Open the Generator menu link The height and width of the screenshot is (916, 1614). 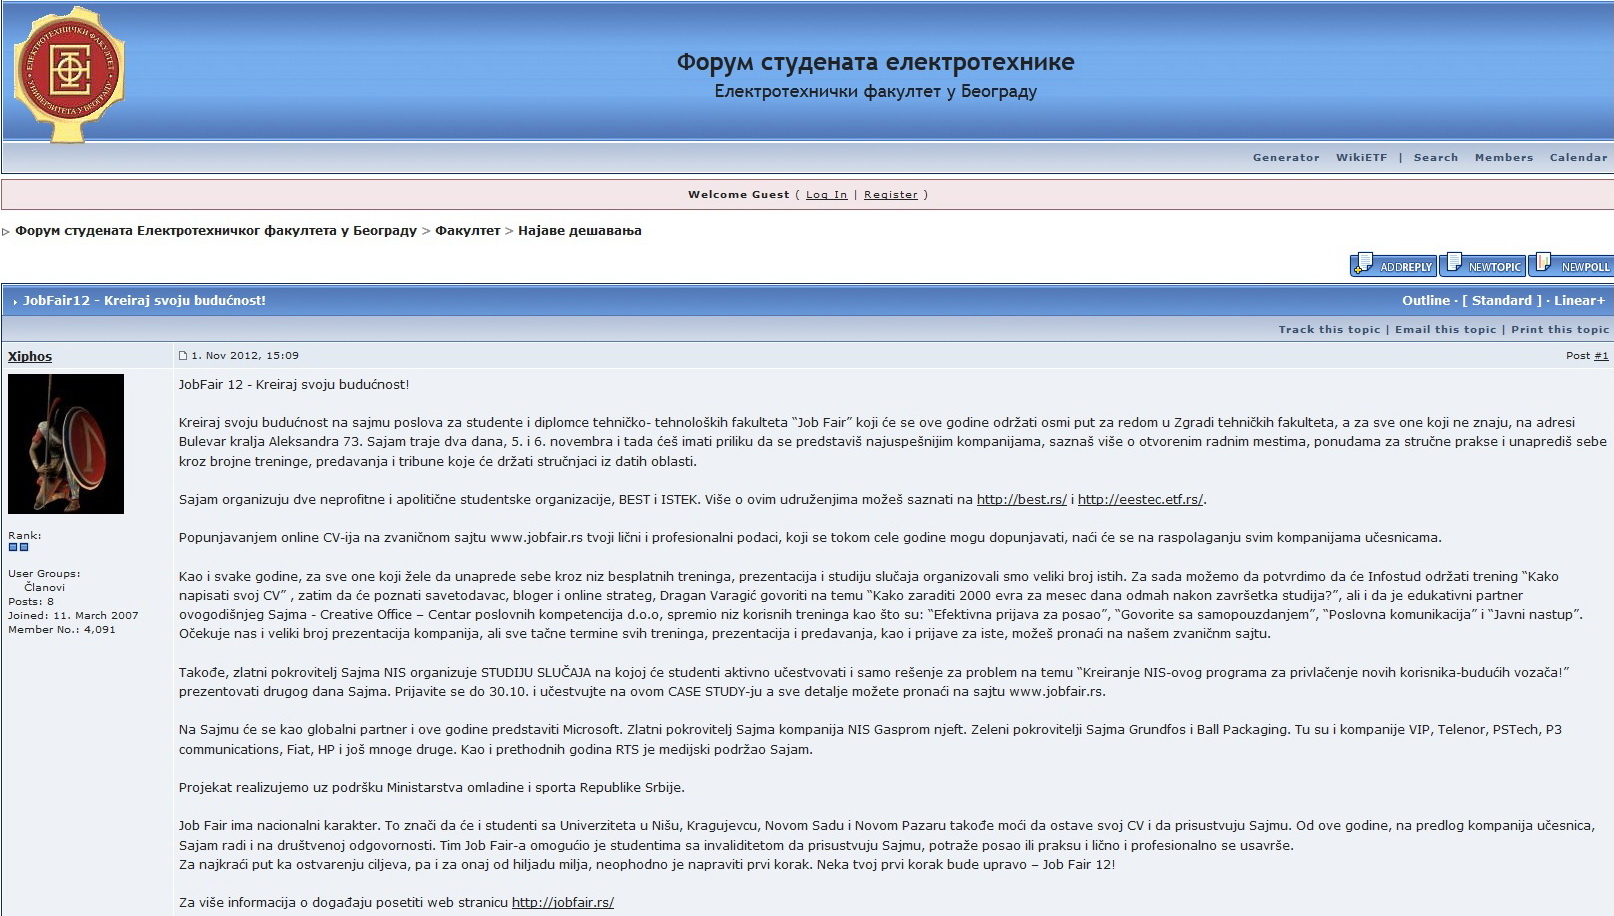(1286, 158)
